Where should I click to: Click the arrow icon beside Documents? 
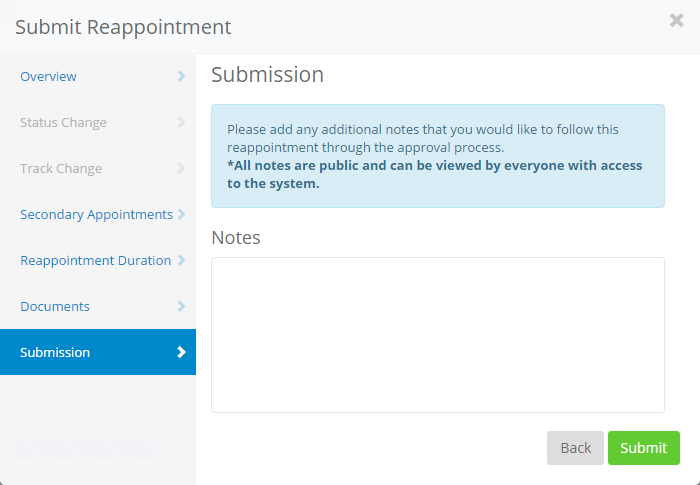click(x=181, y=306)
